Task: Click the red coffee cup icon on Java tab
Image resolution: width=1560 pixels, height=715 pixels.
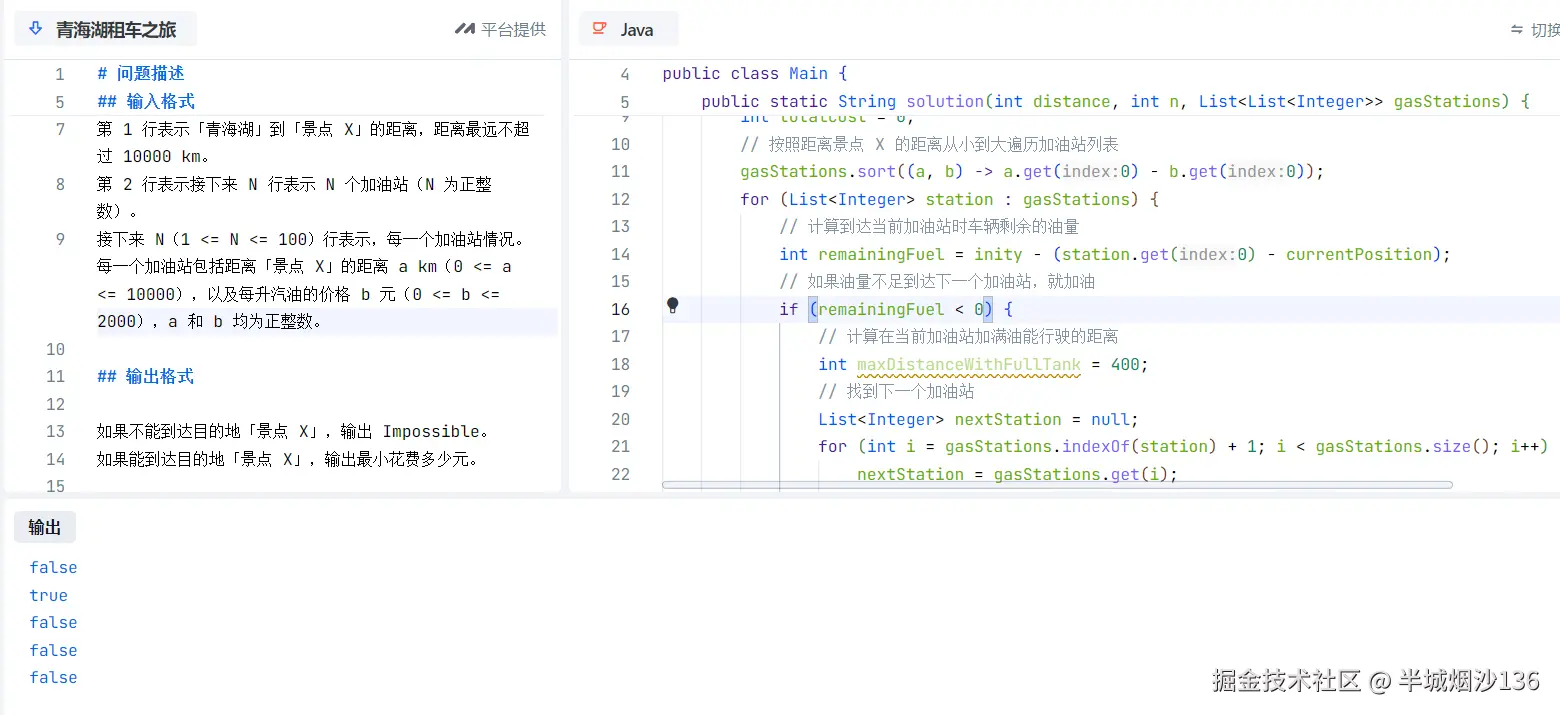Action: (x=598, y=29)
